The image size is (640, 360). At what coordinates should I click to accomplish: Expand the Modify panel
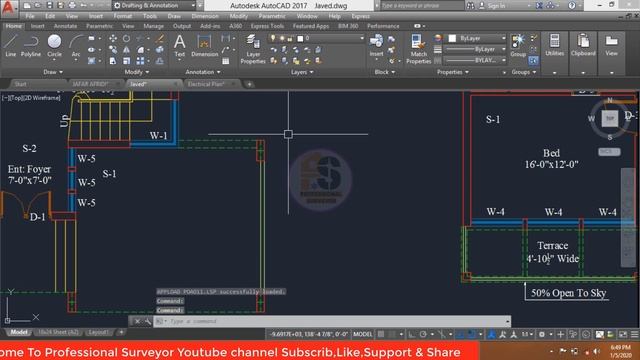(x=137, y=72)
